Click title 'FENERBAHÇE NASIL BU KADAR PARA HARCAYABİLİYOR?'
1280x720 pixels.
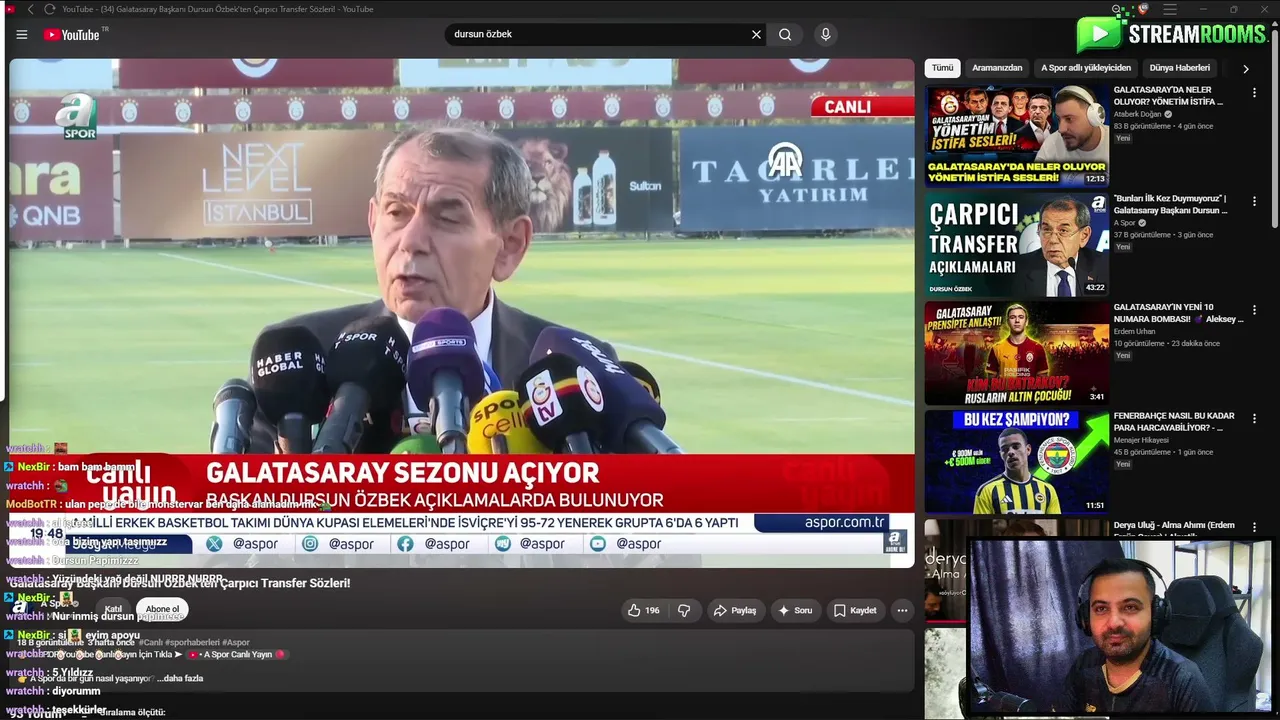(x=1174, y=422)
